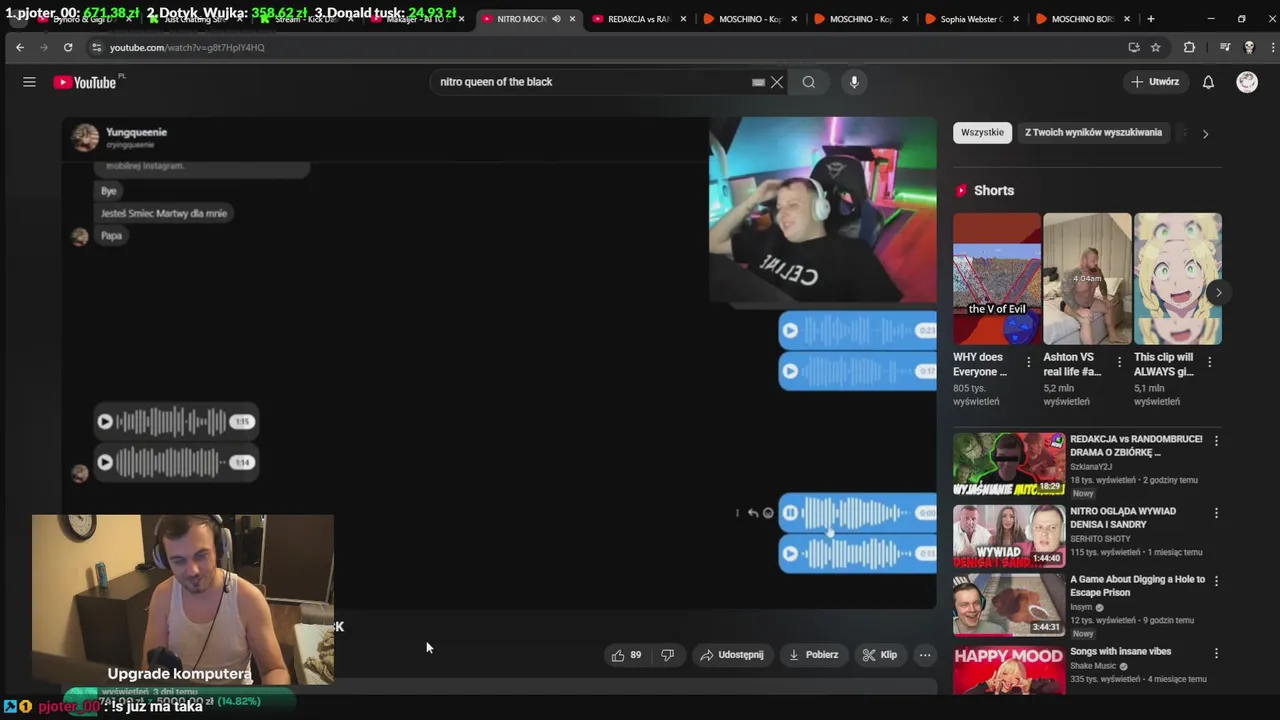This screenshot has height=720, width=1280.
Task: Click the Utwórz create button
Action: pyautogui.click(x=1155, y=82)
